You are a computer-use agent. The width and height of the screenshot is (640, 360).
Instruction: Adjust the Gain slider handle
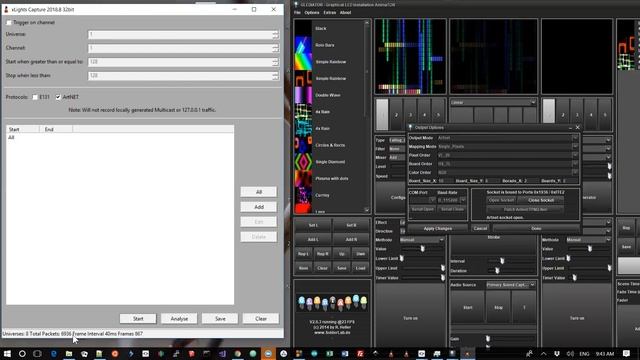488,338
